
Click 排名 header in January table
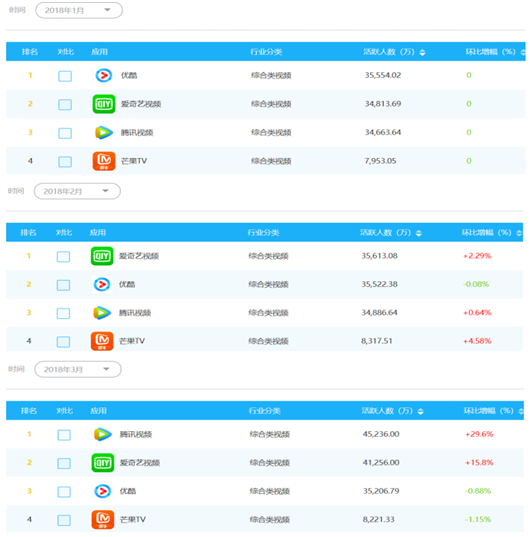tap(30, 52)
